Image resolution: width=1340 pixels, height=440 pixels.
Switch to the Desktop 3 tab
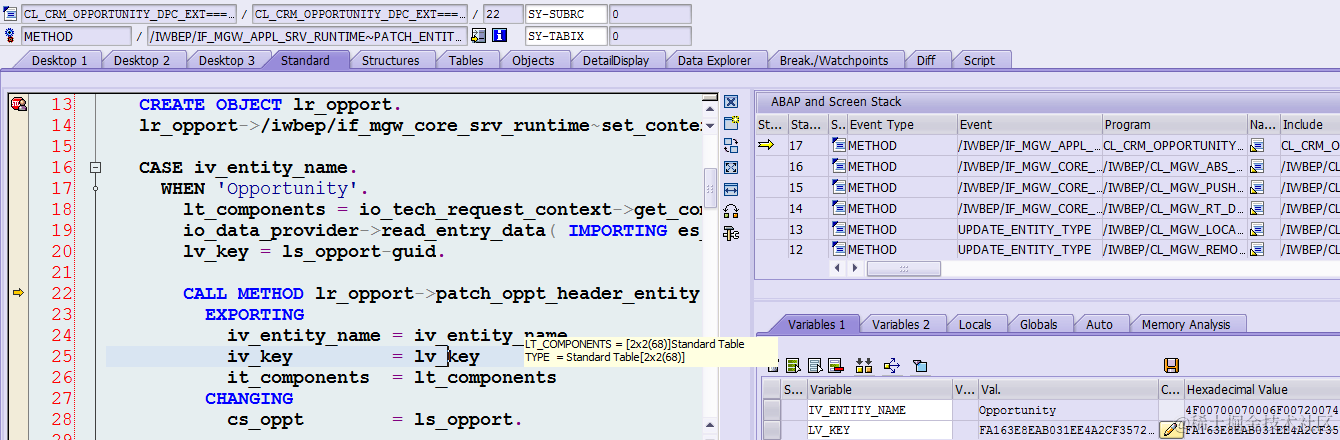[x=227, y=60]
